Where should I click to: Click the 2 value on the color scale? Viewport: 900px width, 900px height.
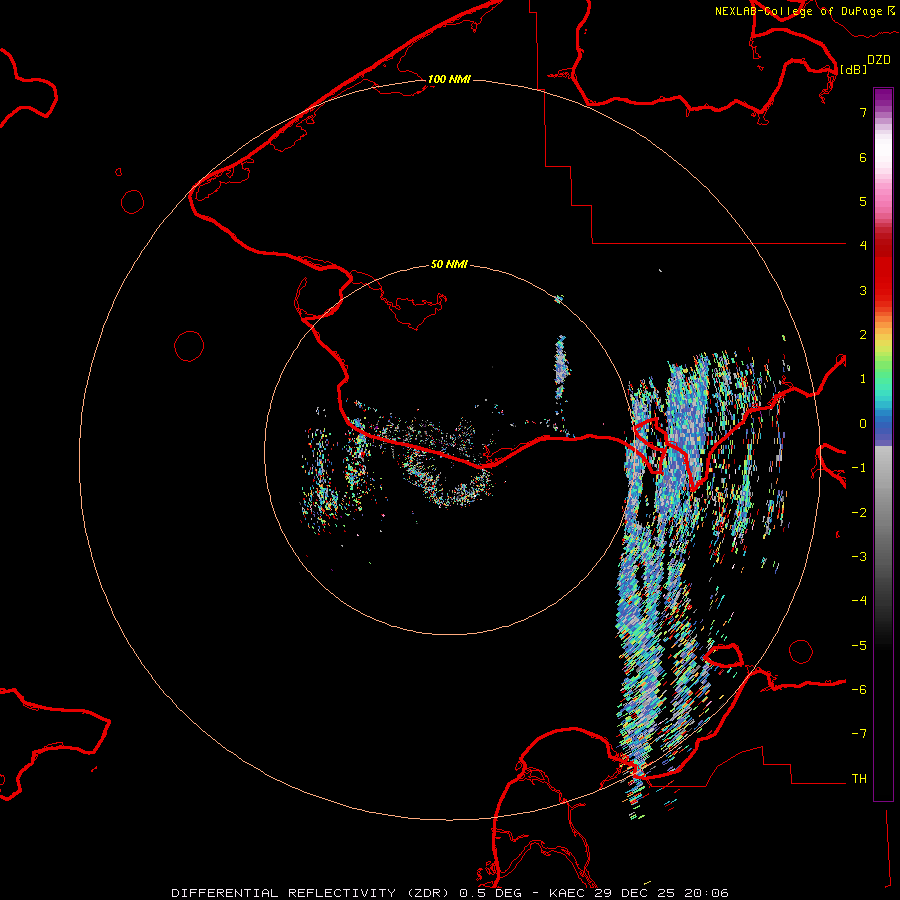click(863, 335)
